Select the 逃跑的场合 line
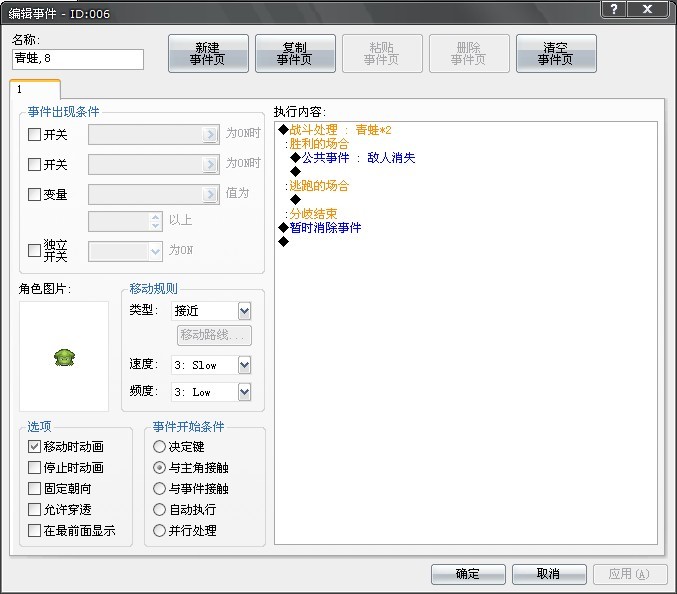This screenshot has width=677, height=594. [x=319, y=186]
